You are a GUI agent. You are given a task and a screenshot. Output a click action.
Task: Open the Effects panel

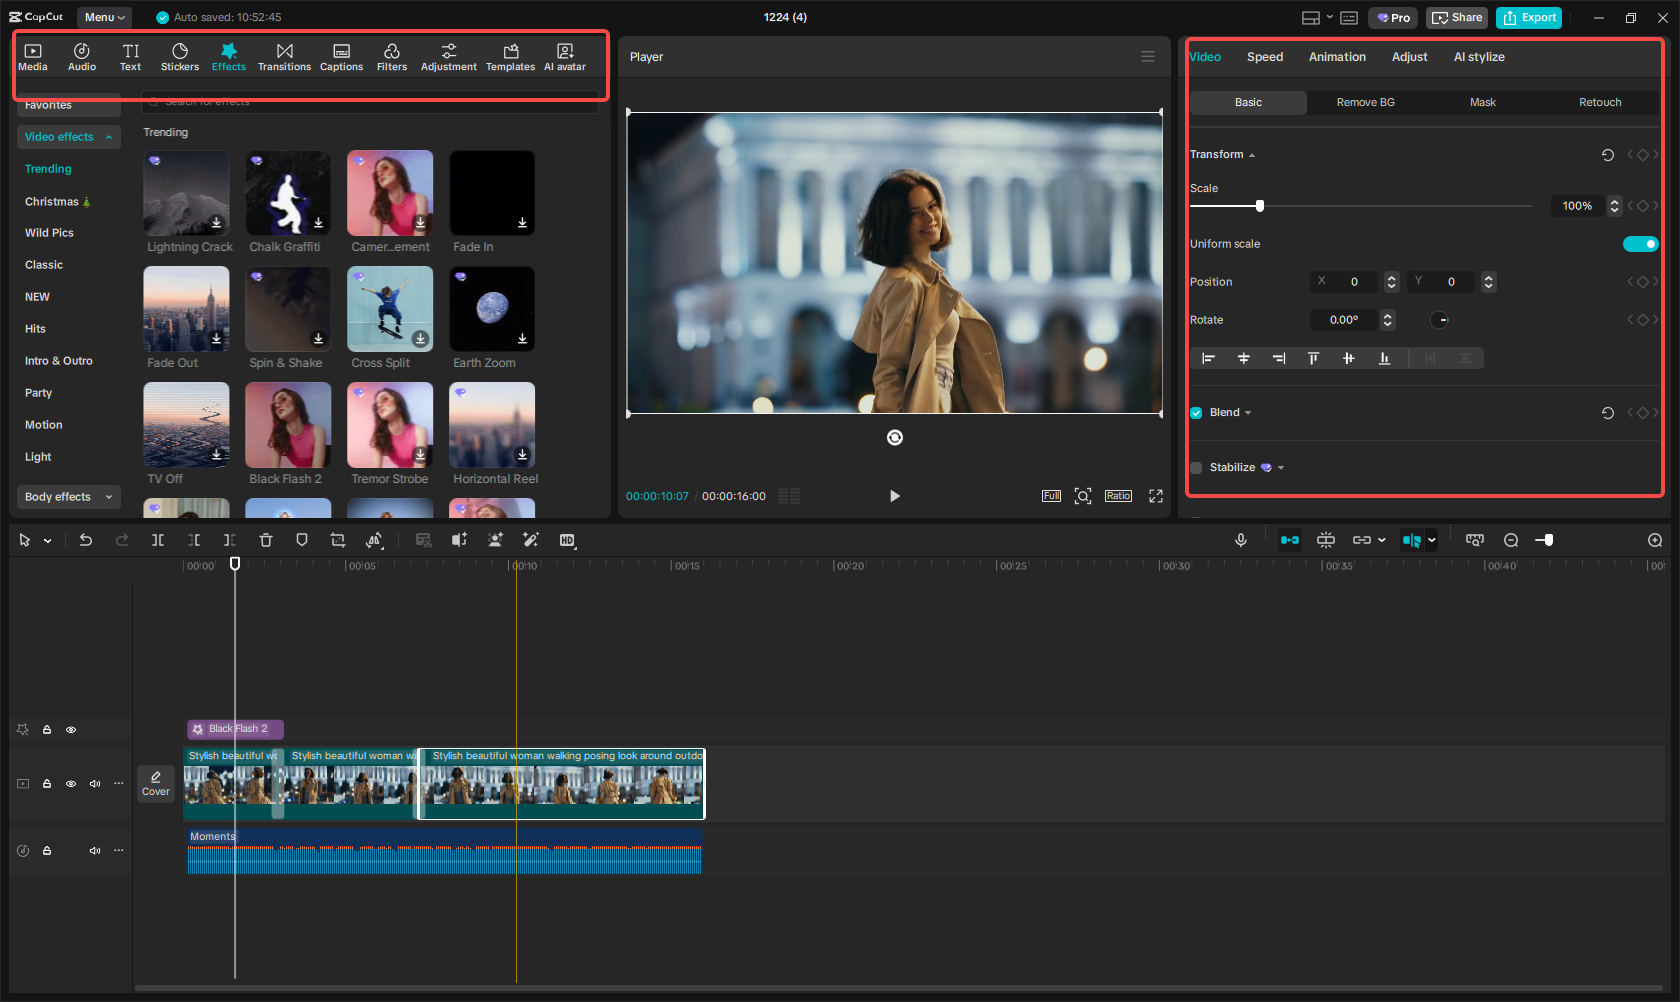point(228,55)
